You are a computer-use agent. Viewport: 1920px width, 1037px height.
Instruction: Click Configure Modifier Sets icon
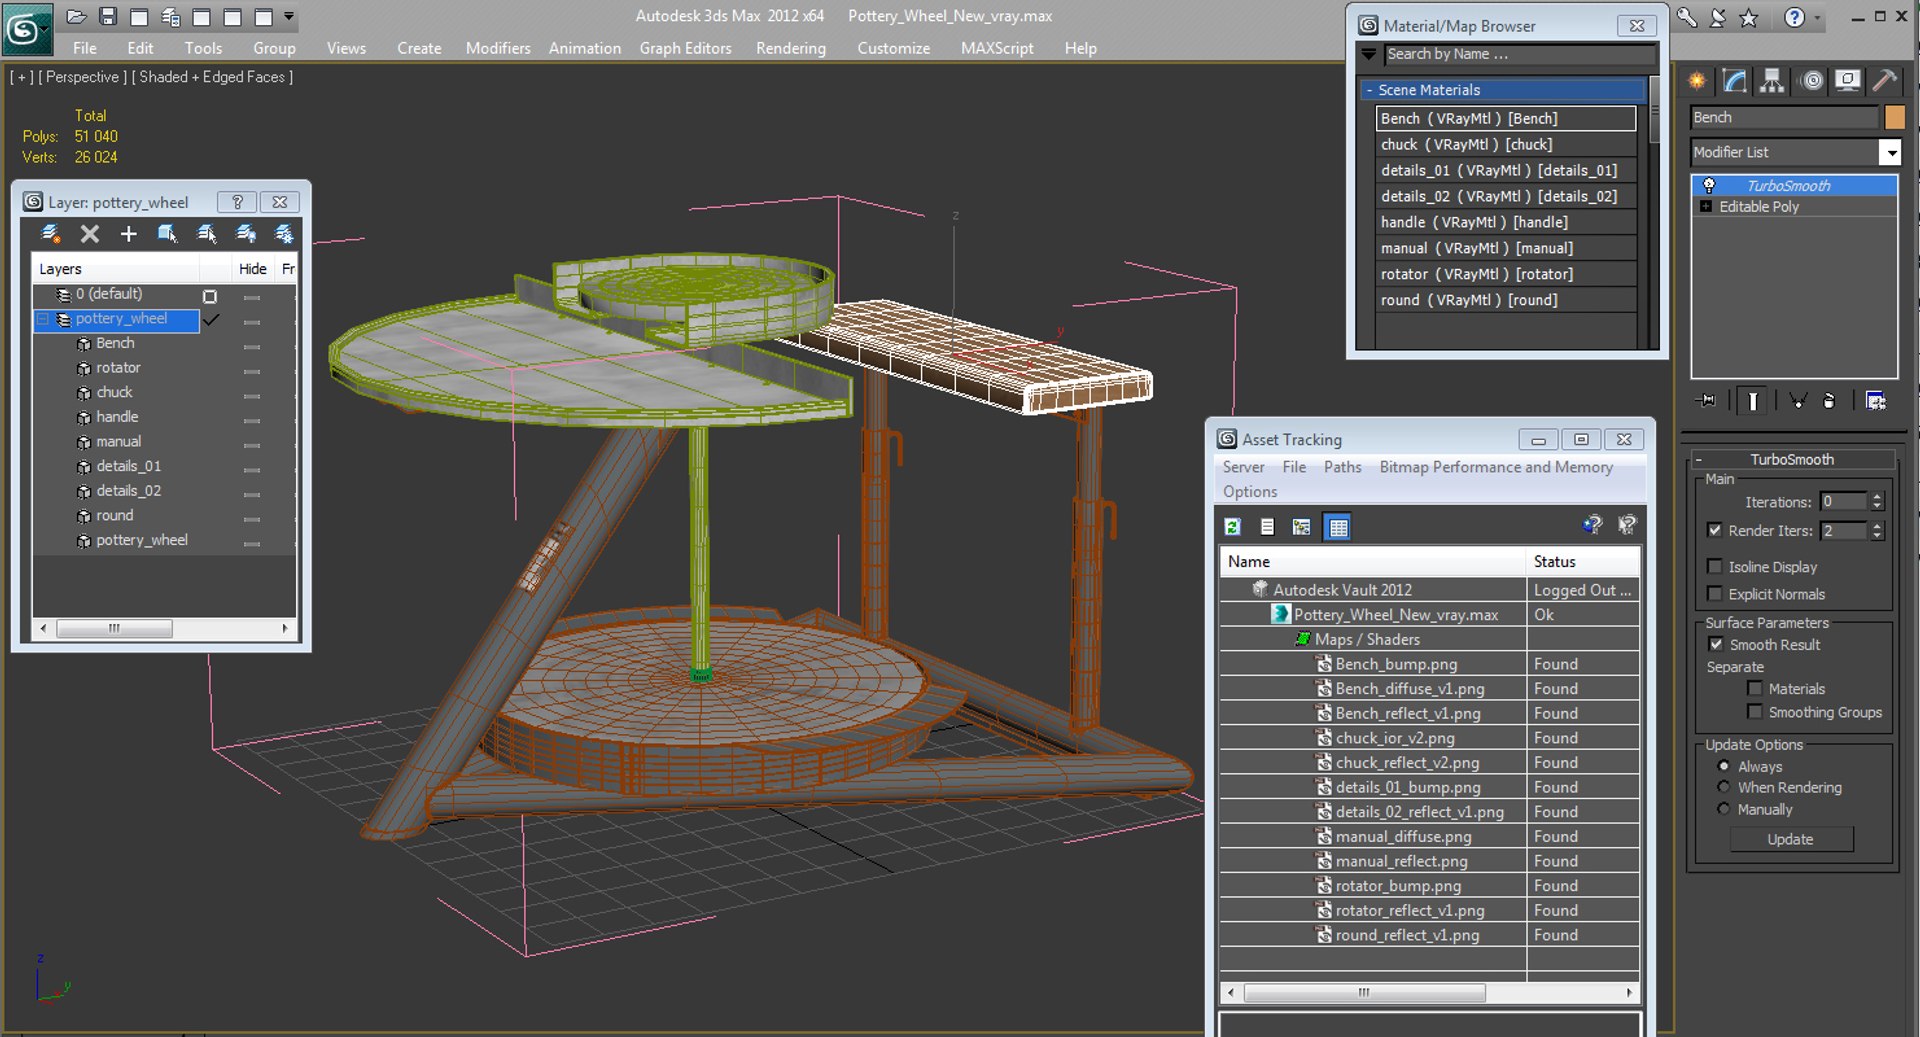coord(1876,401)
